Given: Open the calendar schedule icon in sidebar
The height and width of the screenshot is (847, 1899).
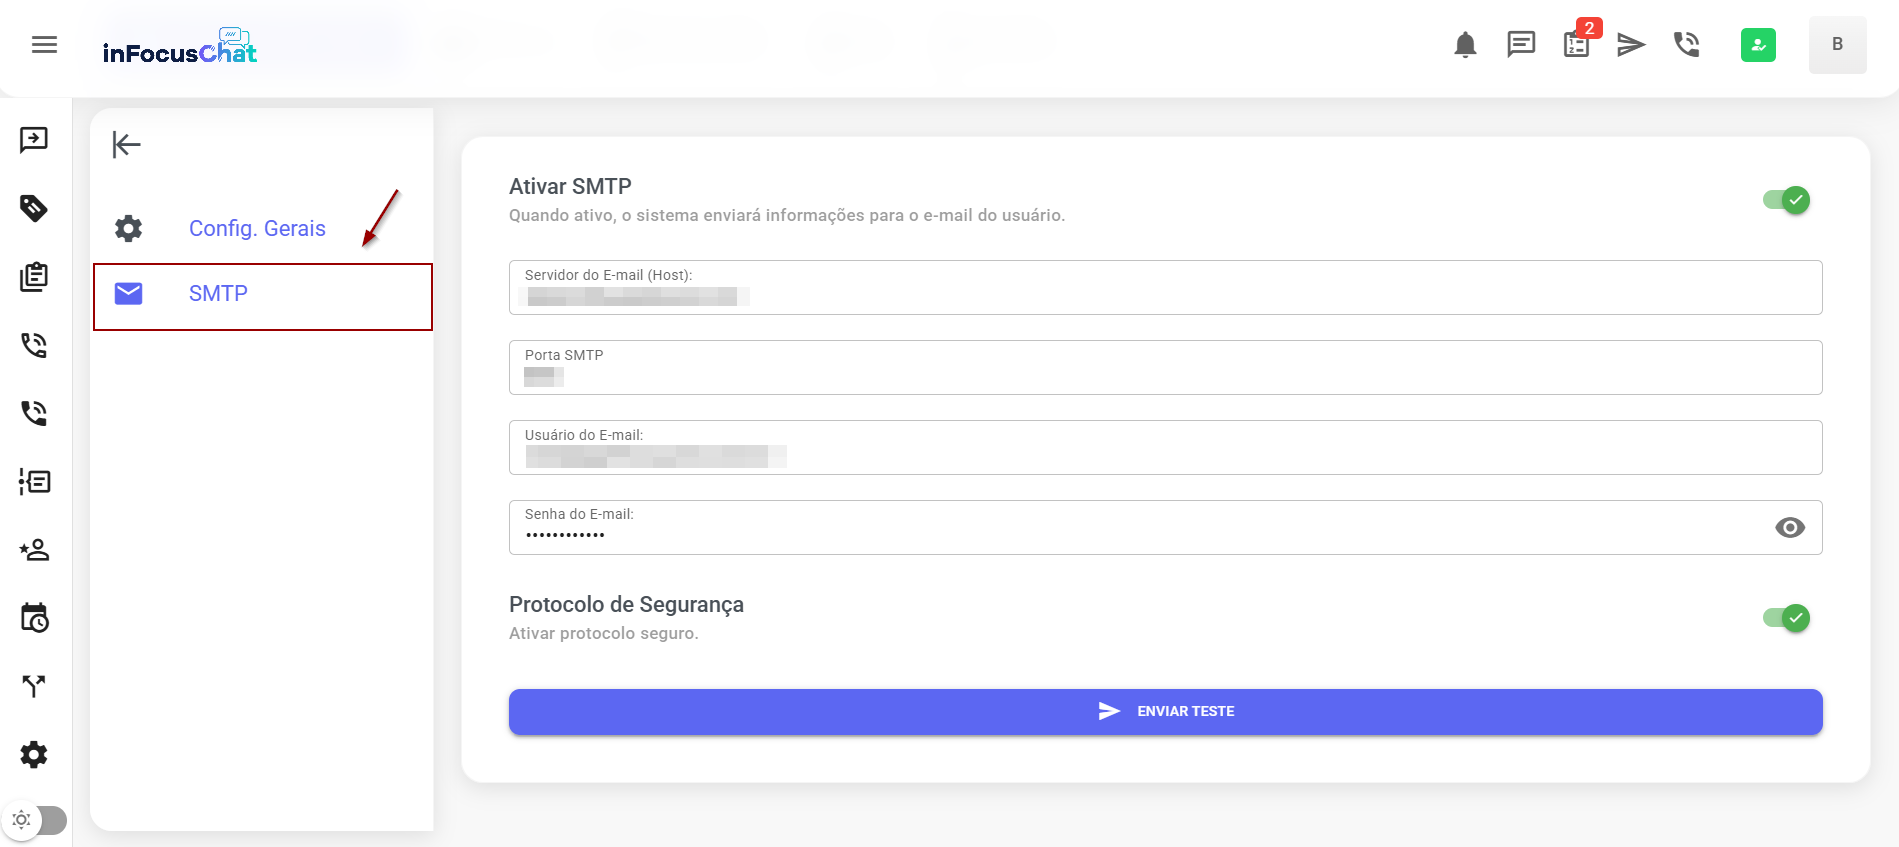Looking at the screenshot, I should (x=34, y=618).
